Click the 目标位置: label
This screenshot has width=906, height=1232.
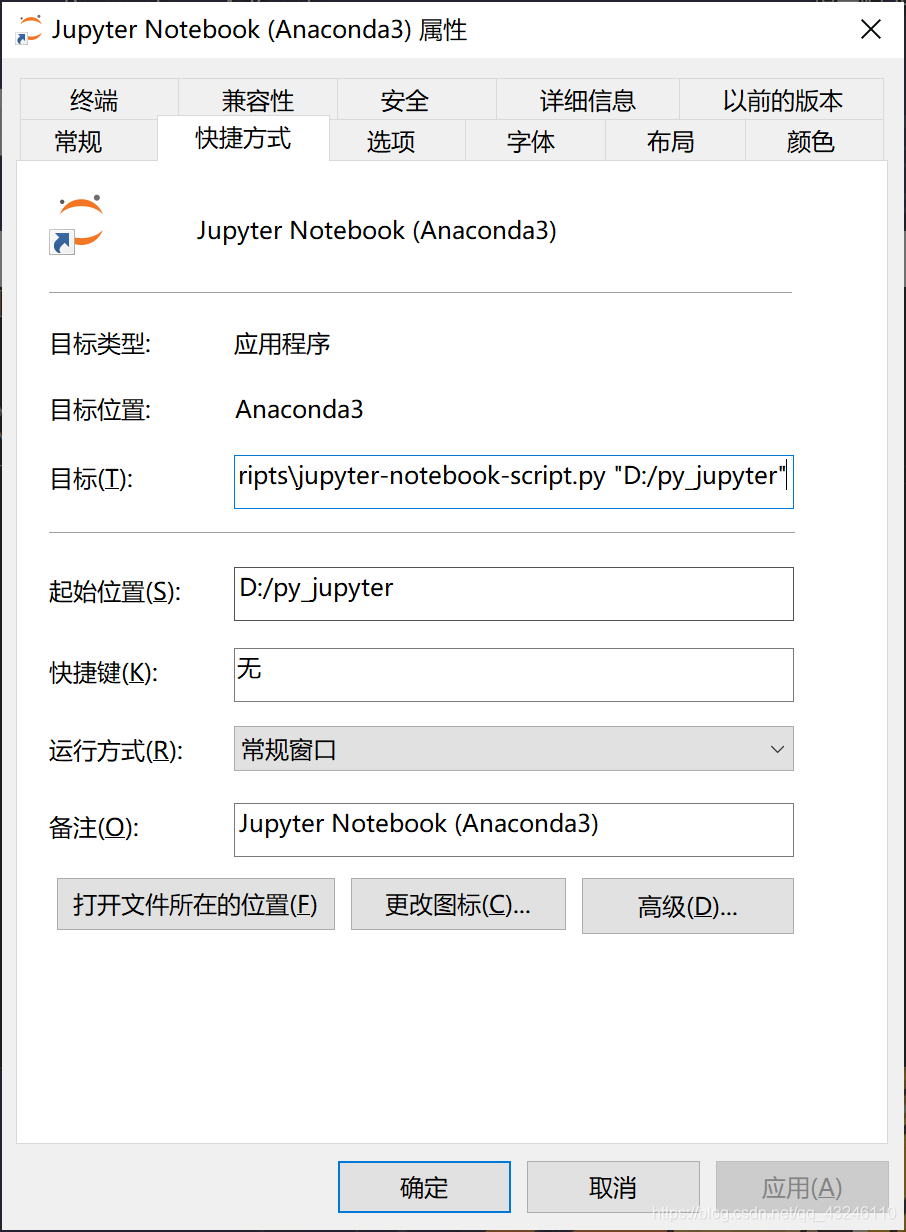click(x=100, y=409)
